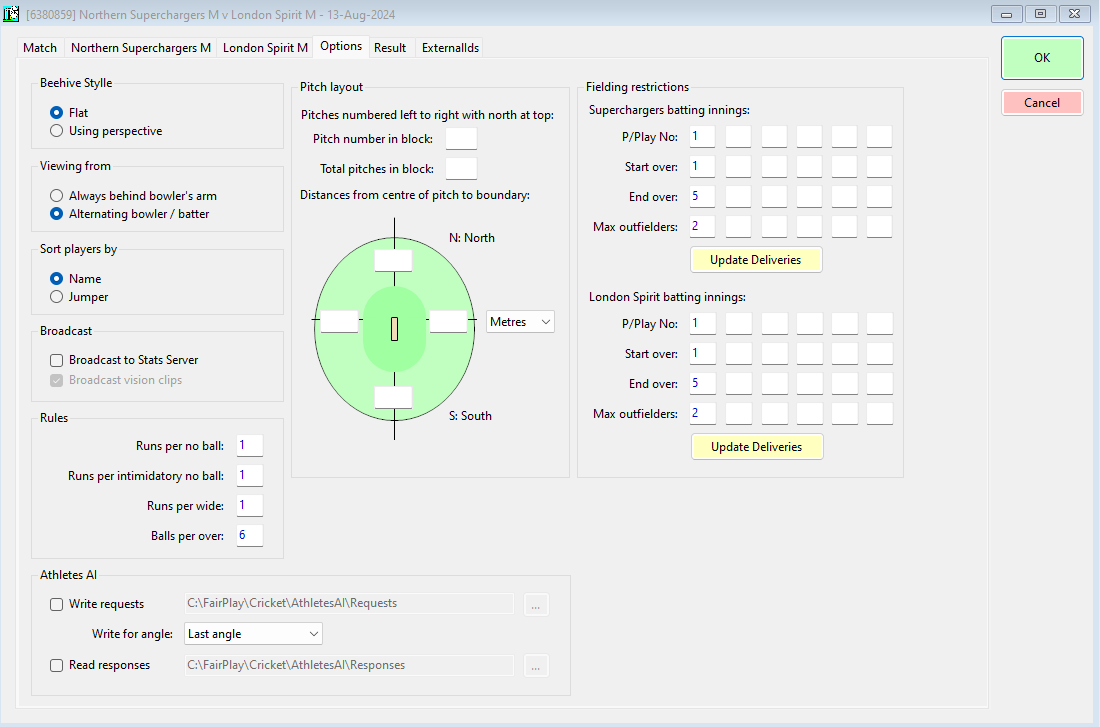1100x727 pixels.
Task: Maximize the match options window
Action: pos(1040,14)
